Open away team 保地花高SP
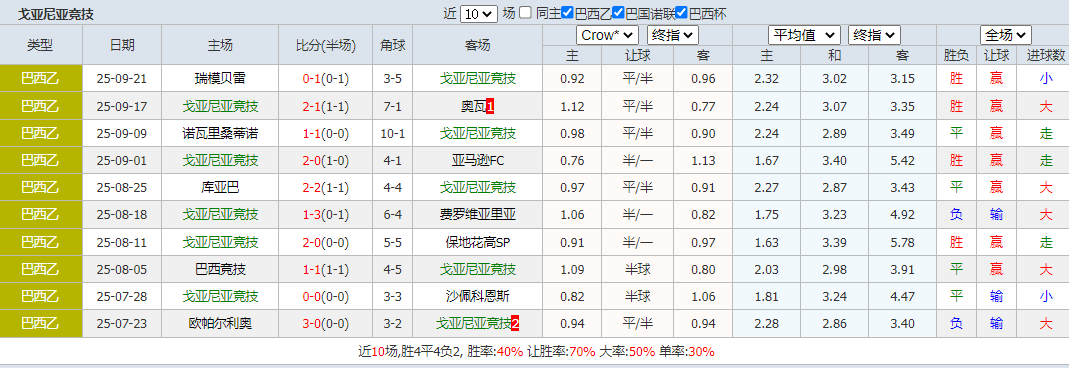The image size is (1069, 368). pyautogui.click(x=477, y=242)
